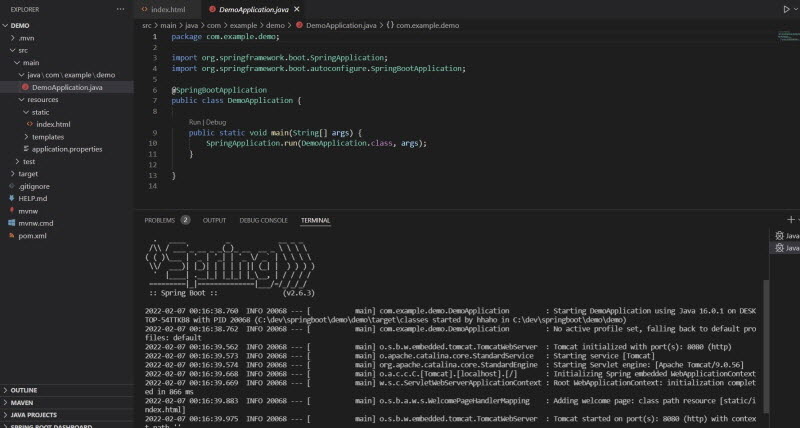Collapse the static folder
The image size is (800, 428).
click(66, 112)
